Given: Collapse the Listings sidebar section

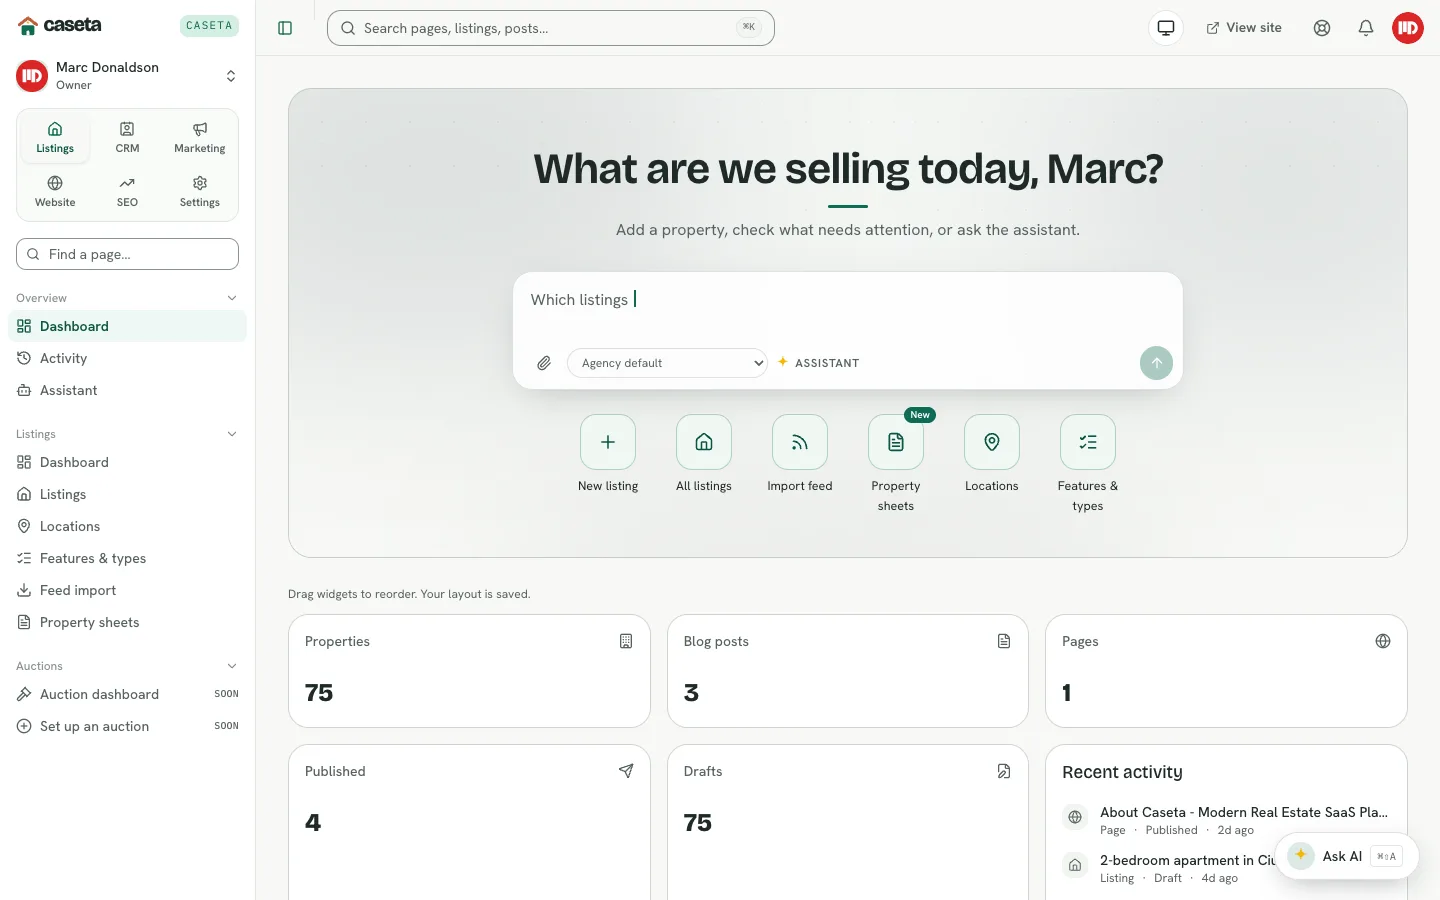Looking at the screenshot, I should pos(127,434).
